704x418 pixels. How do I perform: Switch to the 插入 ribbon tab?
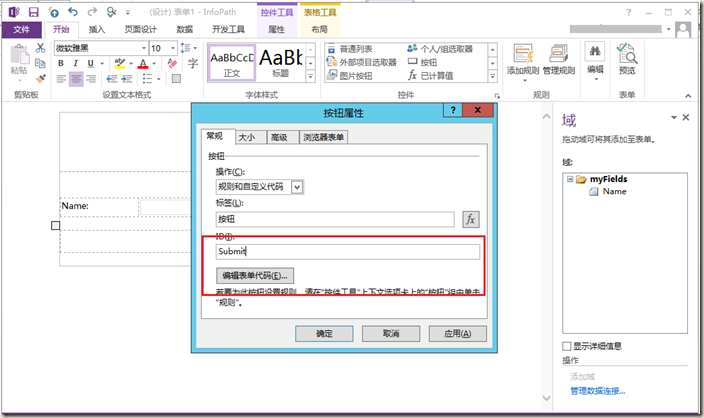(x=97, y=30)
